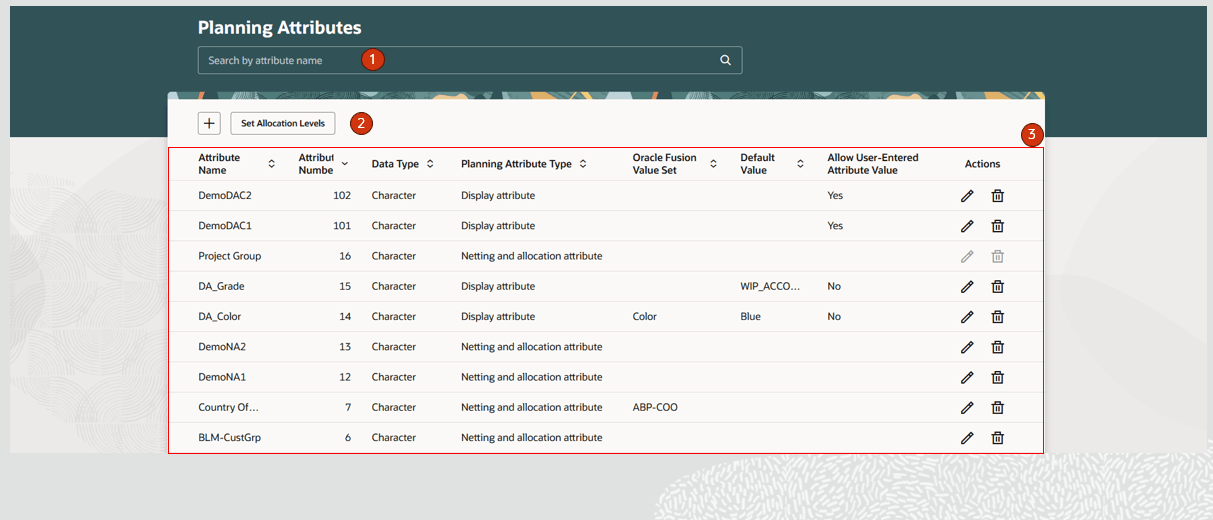Click the Color value set cell

(645, 317)
